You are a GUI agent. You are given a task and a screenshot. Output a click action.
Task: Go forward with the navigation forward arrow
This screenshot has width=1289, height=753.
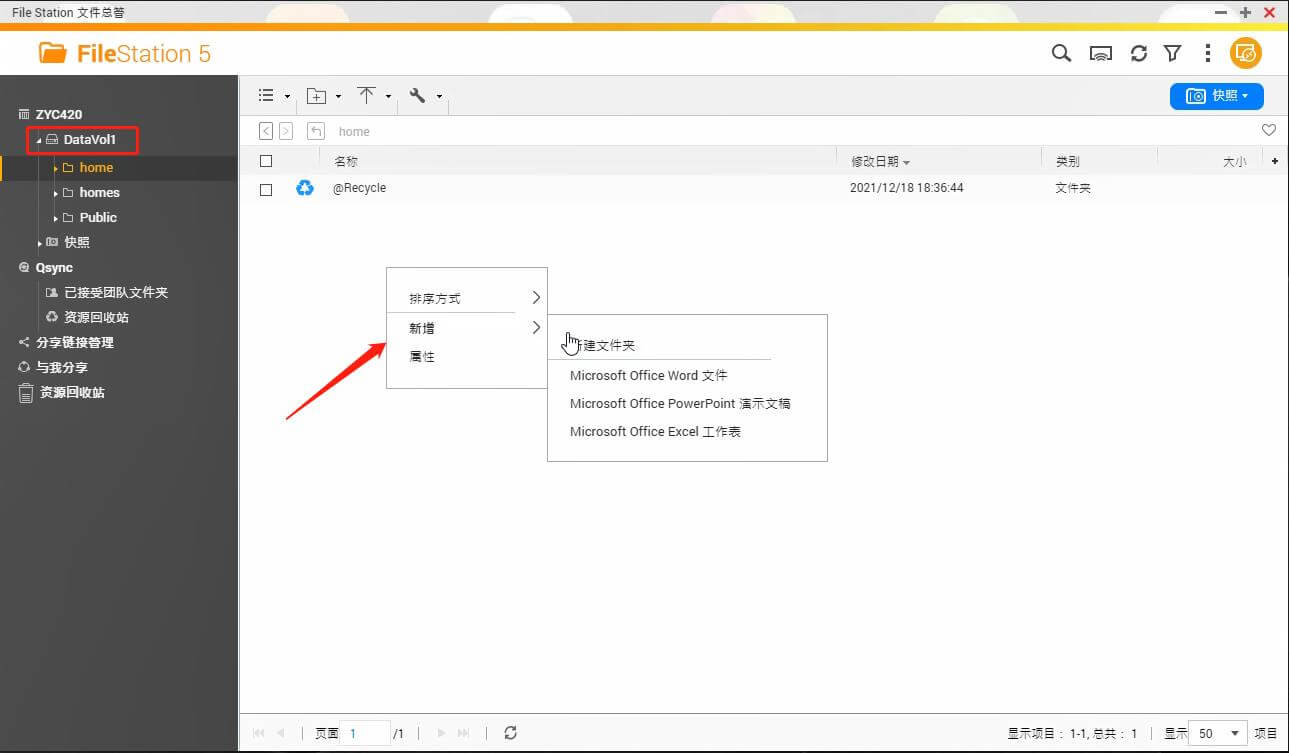tap(286, 131)
